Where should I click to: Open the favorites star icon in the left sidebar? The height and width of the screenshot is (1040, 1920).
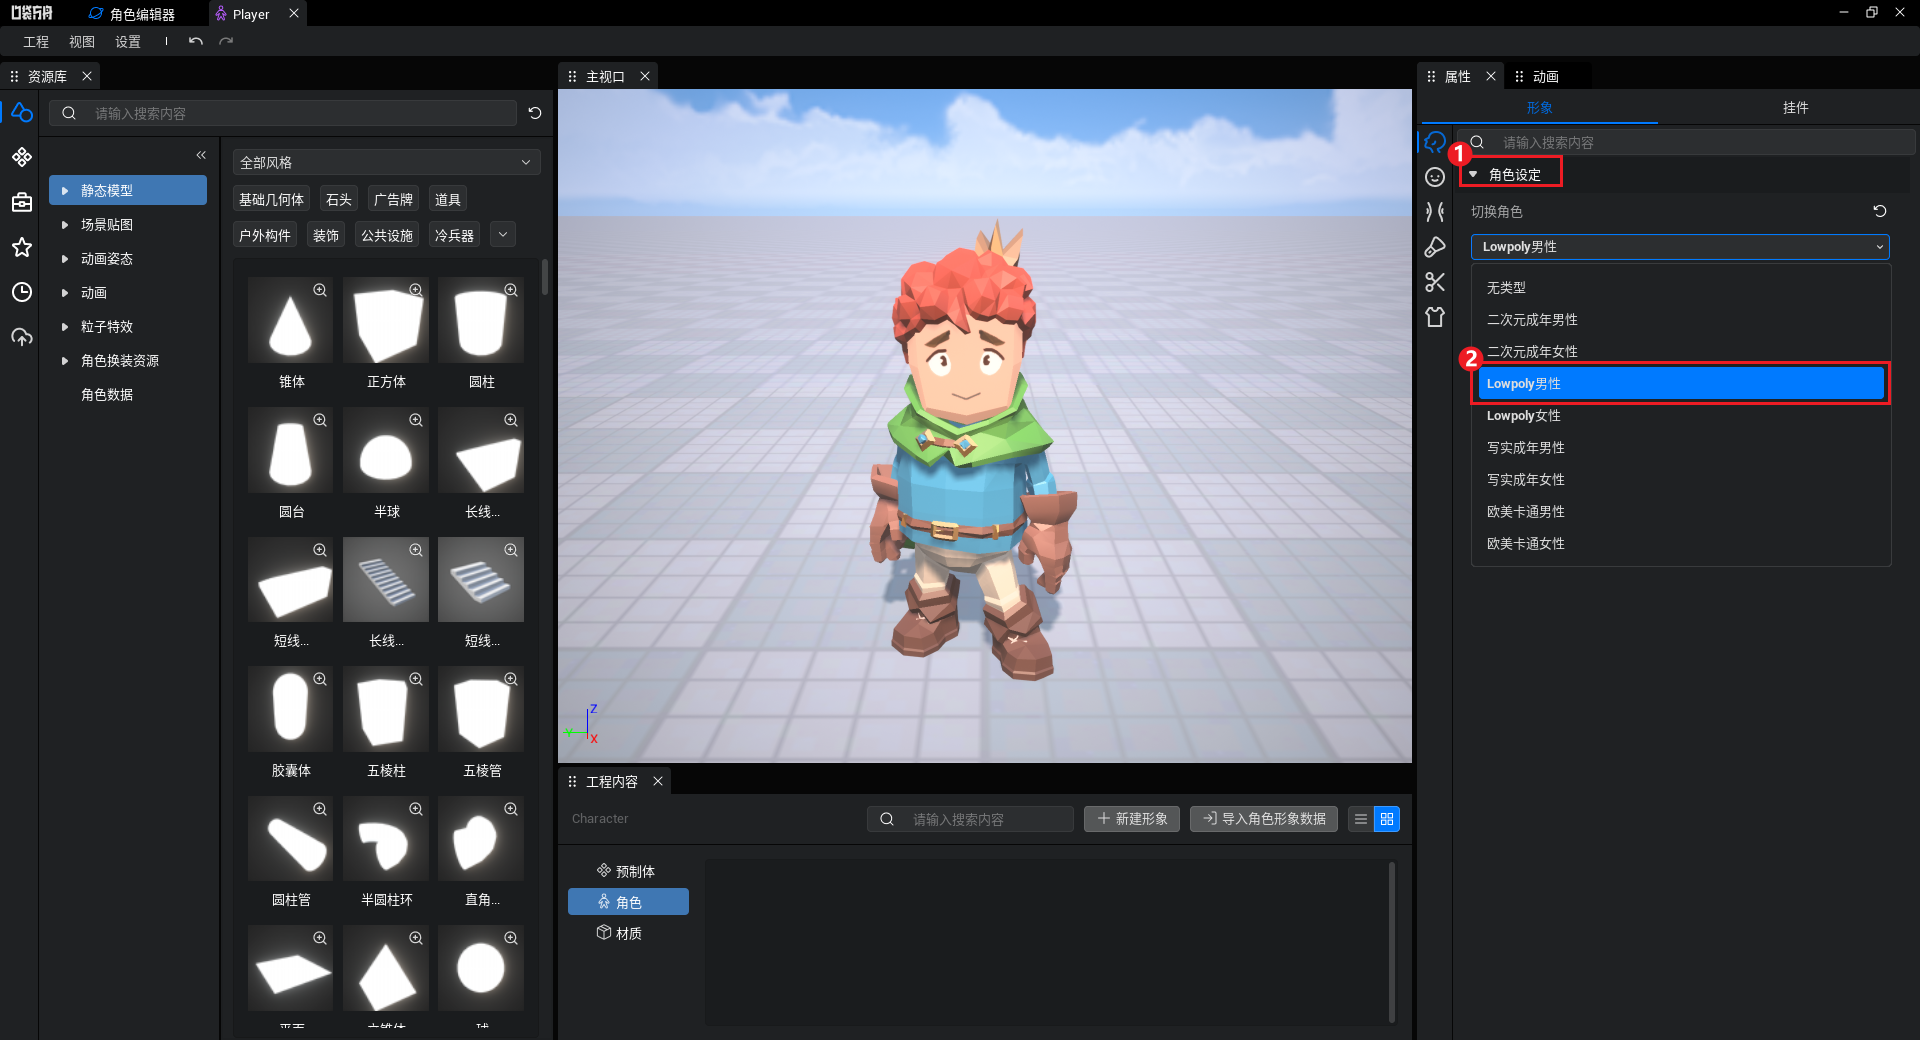22,247
